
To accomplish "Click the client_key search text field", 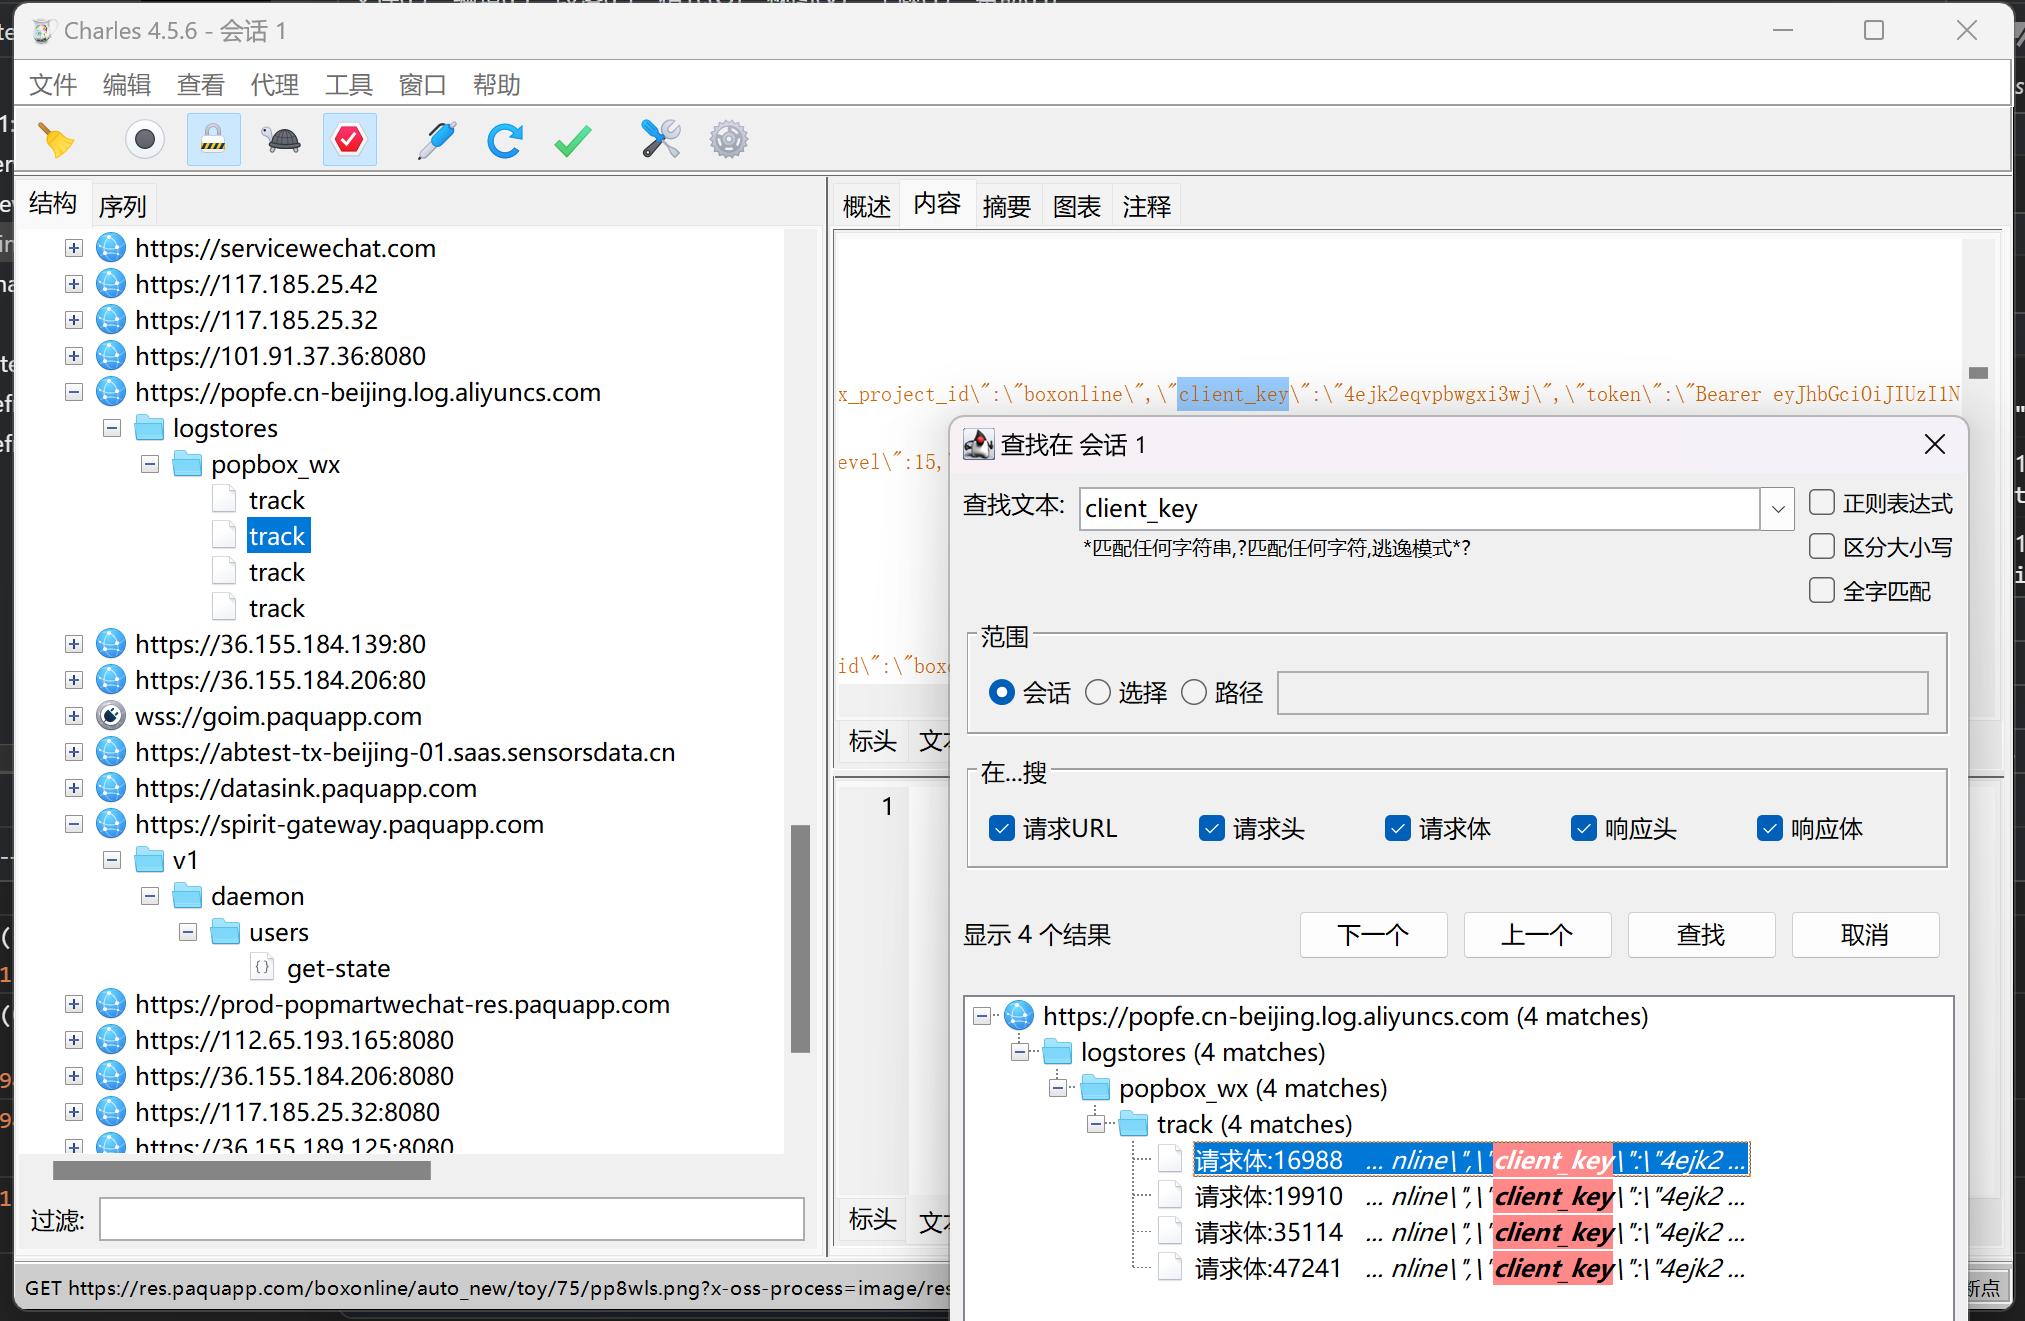I will coord(1420,509).
